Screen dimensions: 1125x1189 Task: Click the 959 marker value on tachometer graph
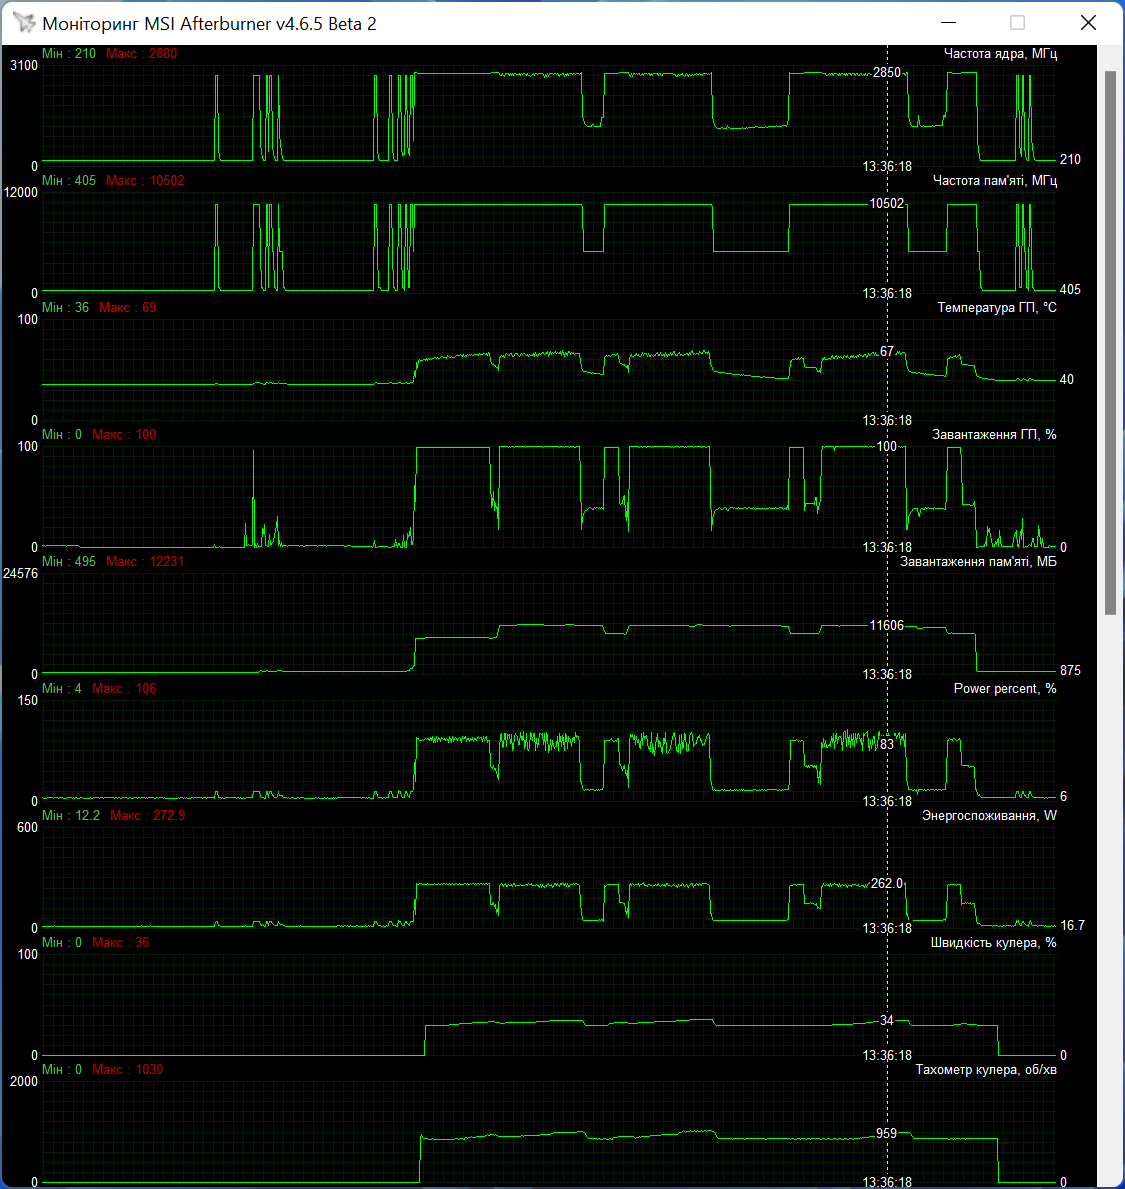(x=886, y=1134)
